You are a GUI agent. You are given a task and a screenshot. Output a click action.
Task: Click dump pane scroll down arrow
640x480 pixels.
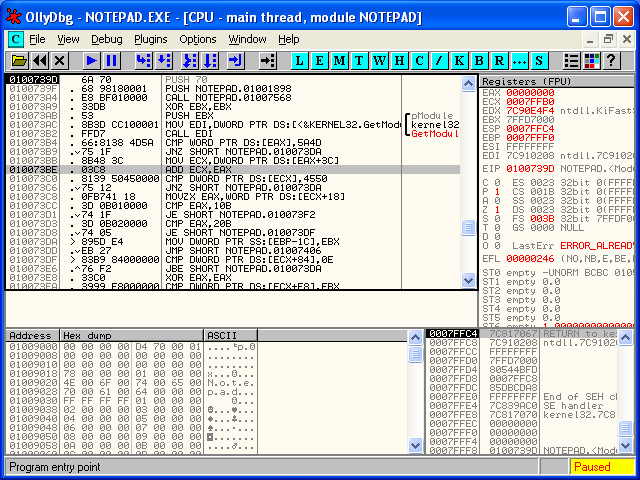pyautogui.click(x=415, y=445)
